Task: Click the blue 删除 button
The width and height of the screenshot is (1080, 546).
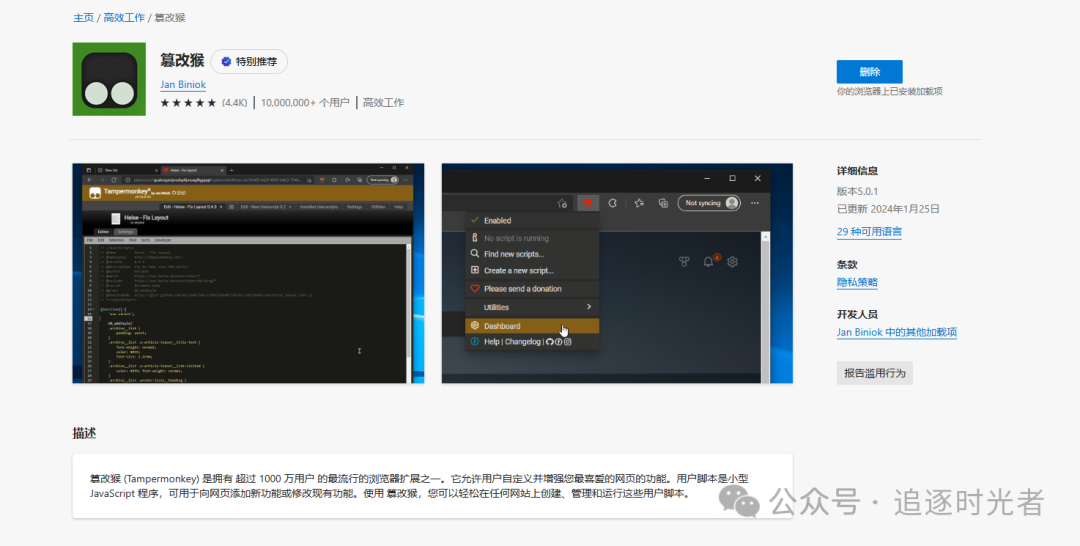Action: point(869,72)
